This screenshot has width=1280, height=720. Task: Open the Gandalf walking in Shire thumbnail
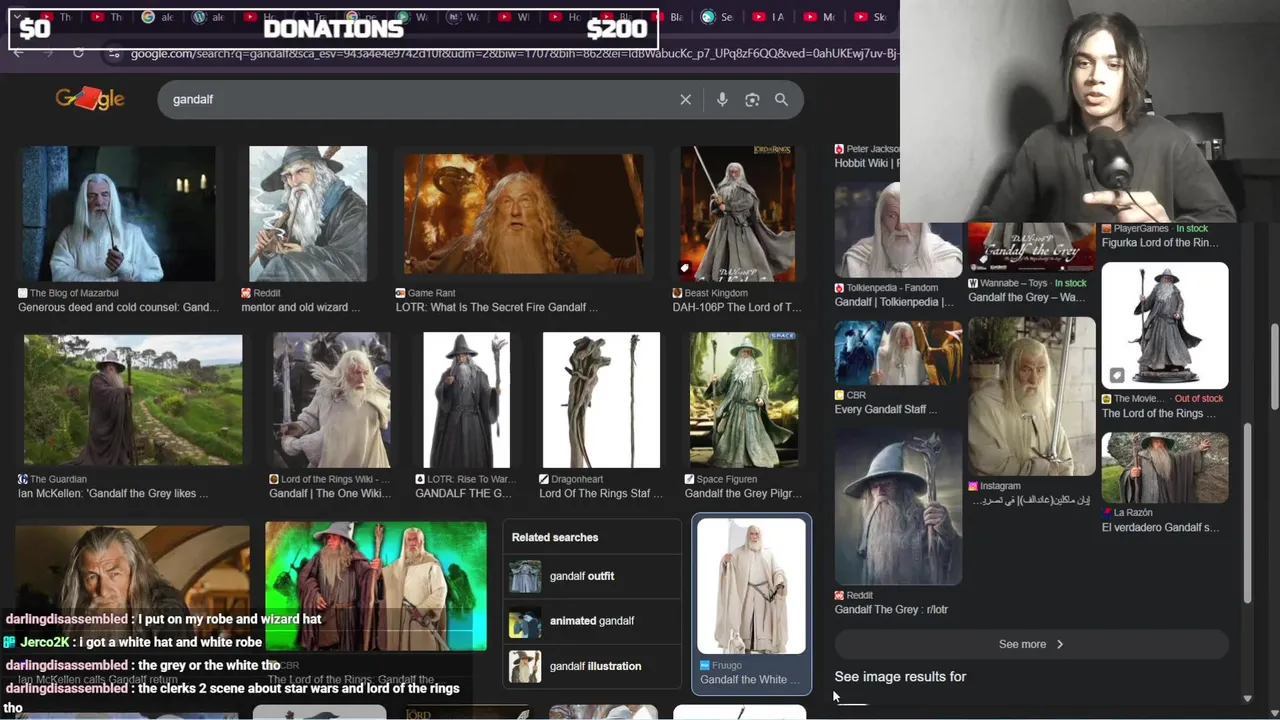tap(133, 400)
